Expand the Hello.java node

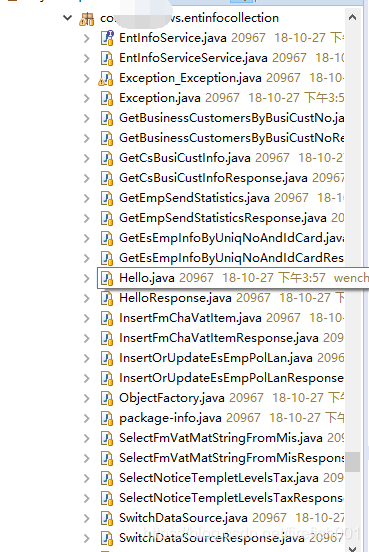click(87, 278)
